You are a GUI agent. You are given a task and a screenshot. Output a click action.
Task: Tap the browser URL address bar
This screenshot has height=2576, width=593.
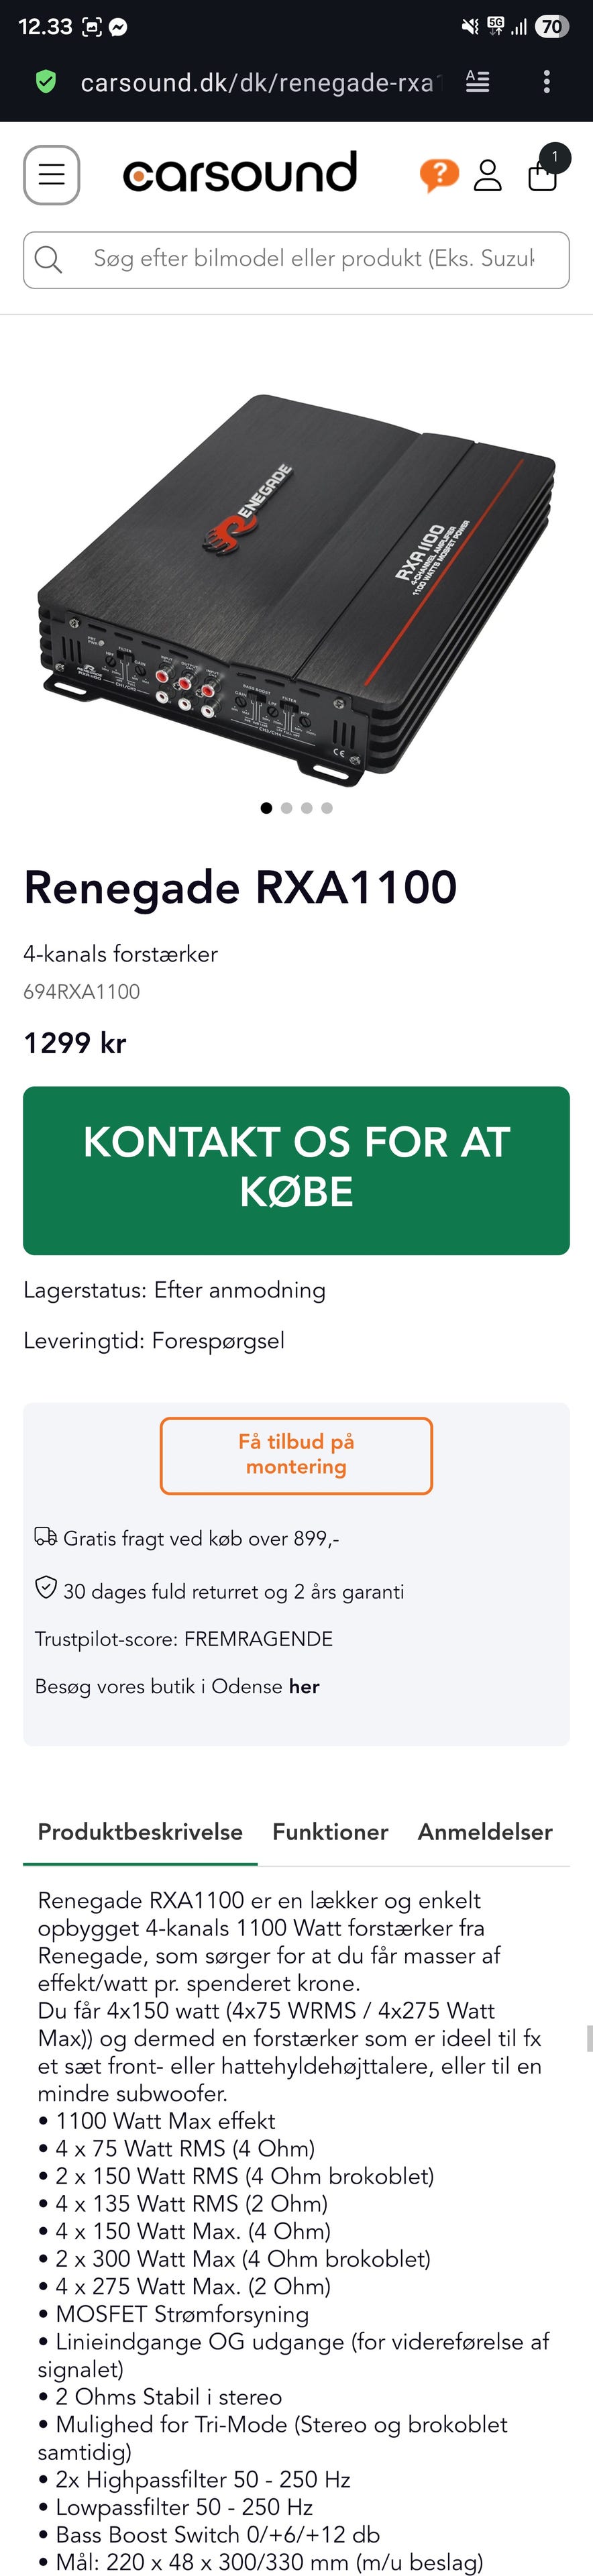tap(257, 82)
